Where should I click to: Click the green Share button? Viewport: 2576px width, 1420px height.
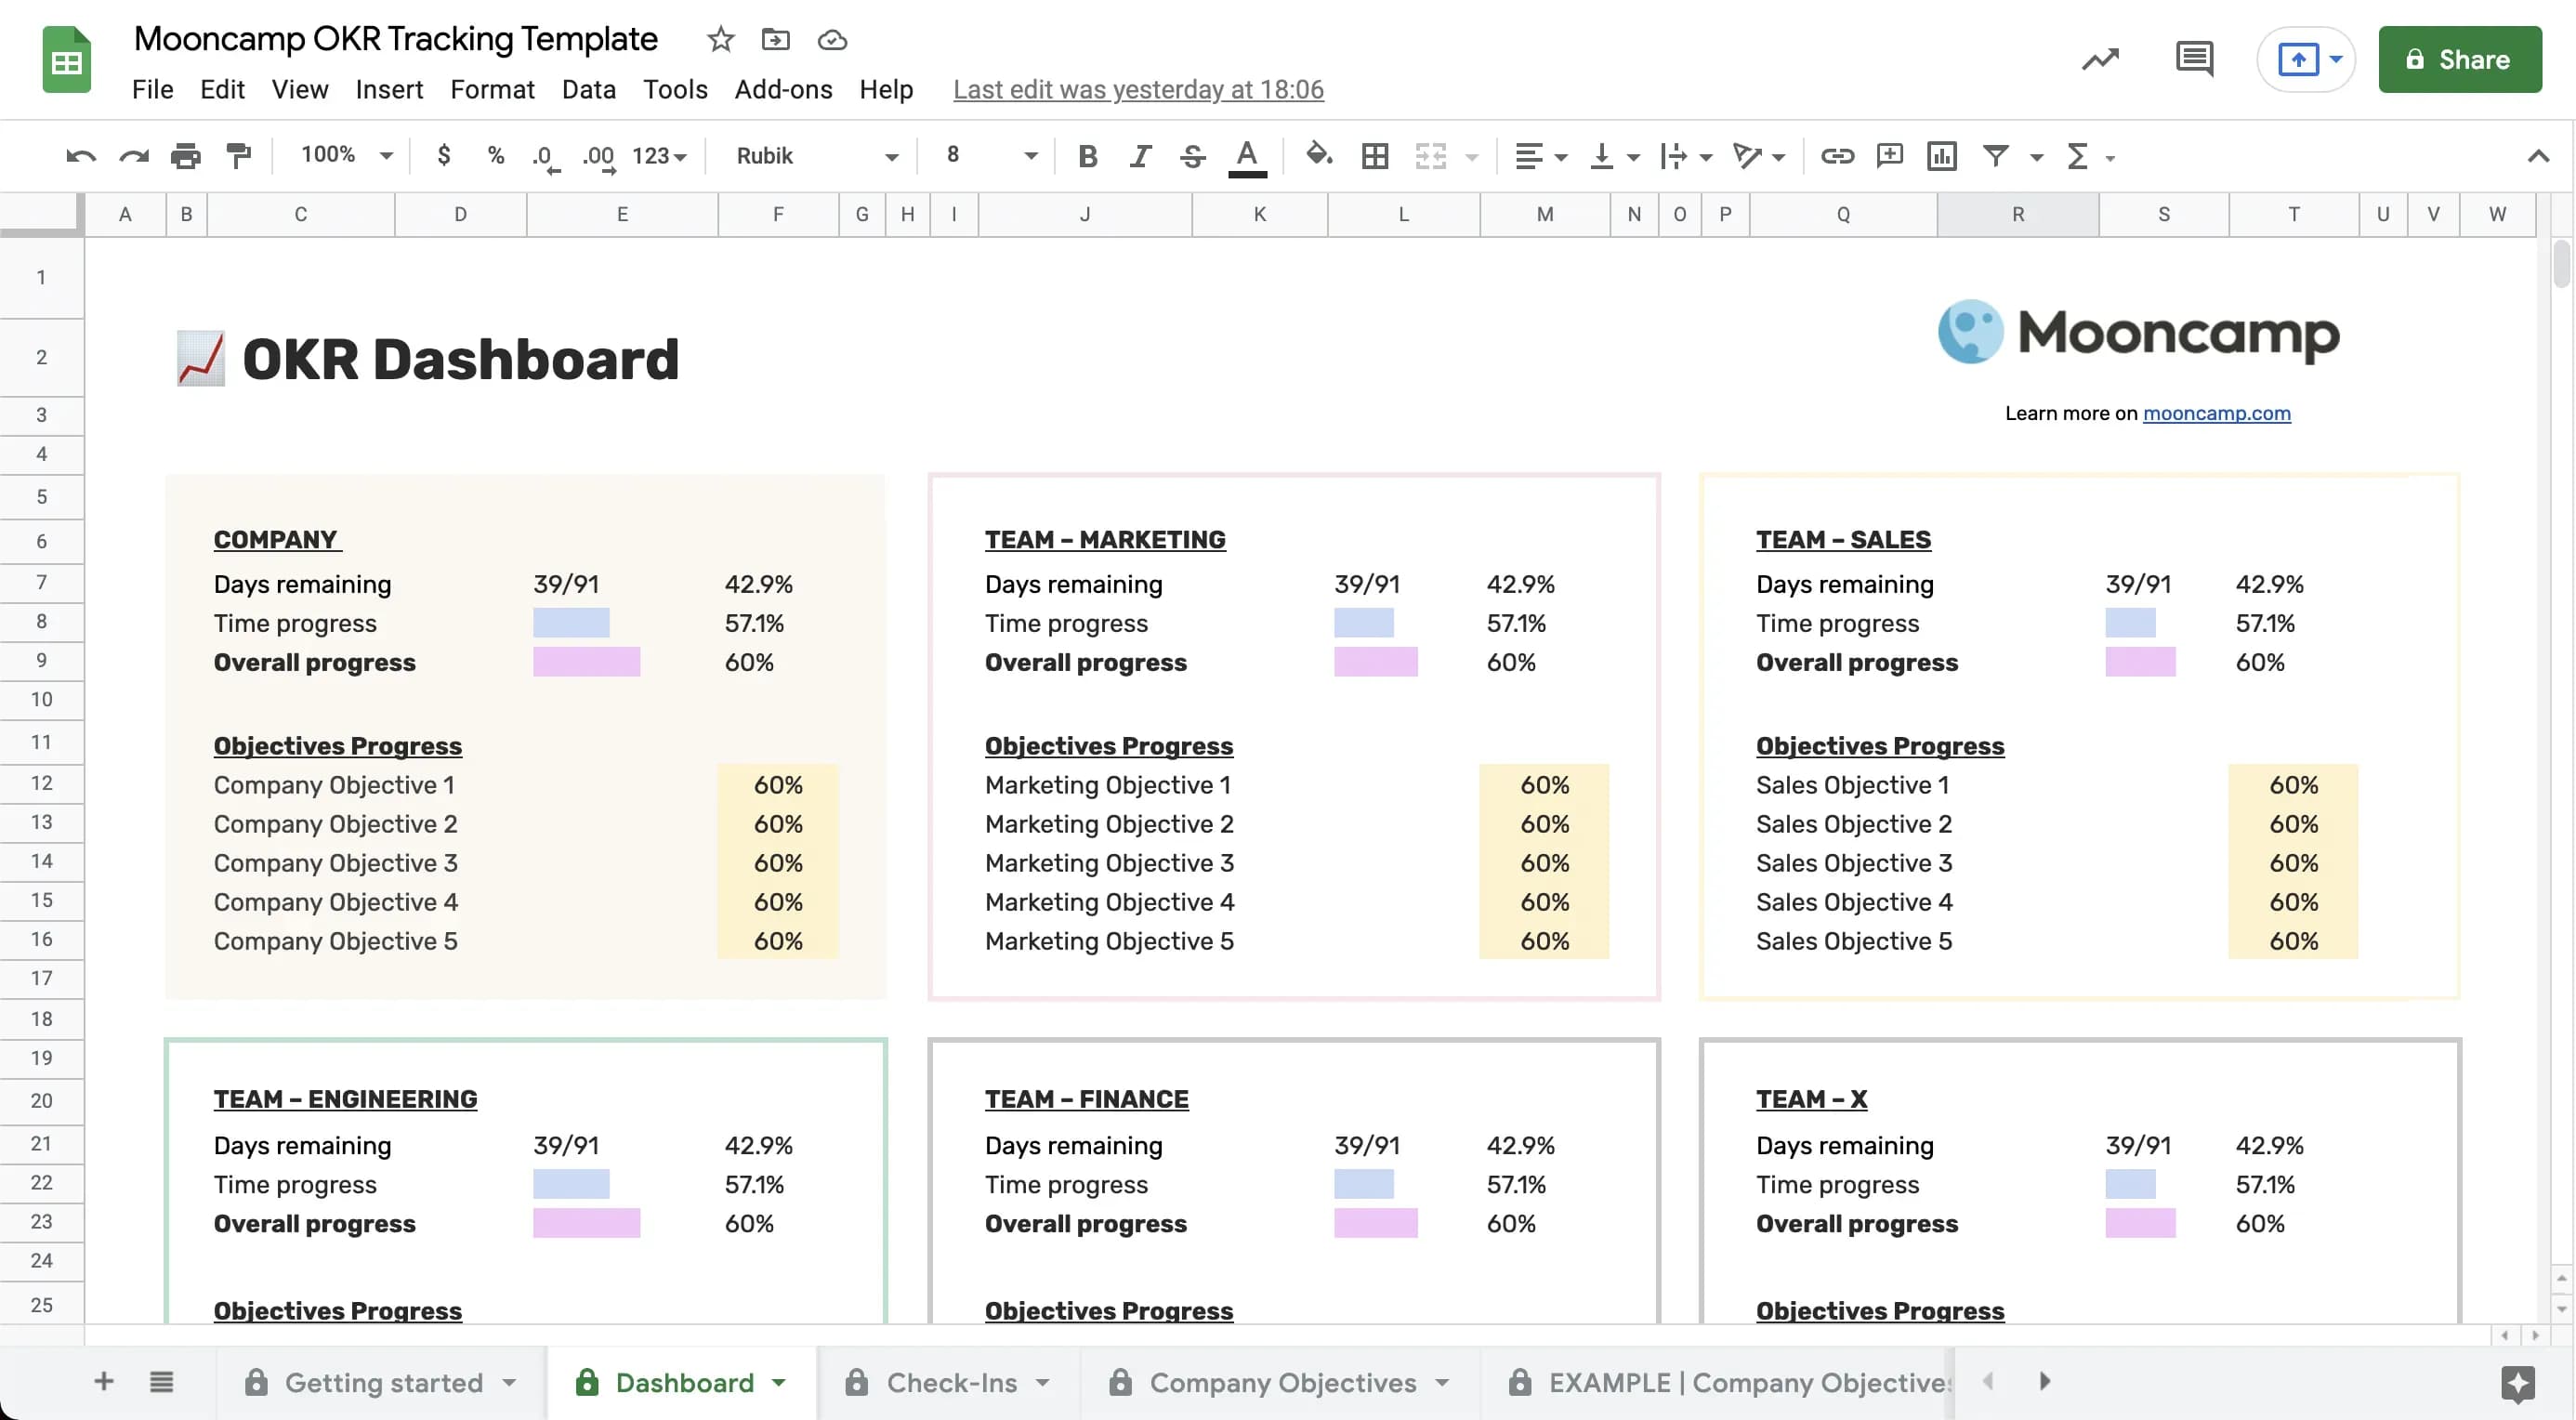(2459, 60)
